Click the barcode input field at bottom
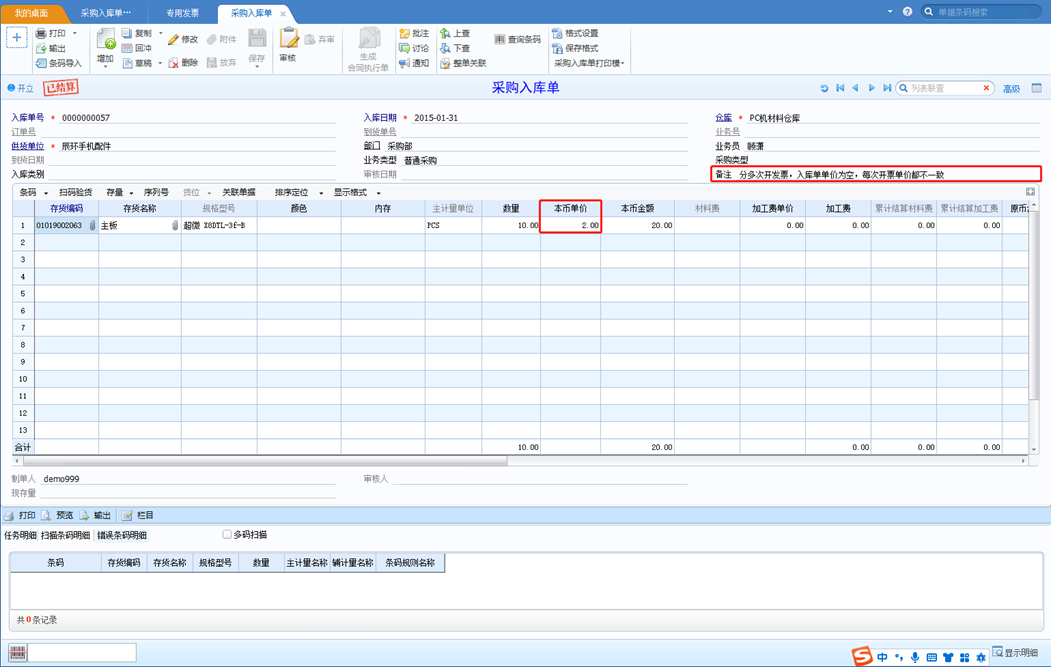Screen dimensions: 1051x667 coord(82,652)
